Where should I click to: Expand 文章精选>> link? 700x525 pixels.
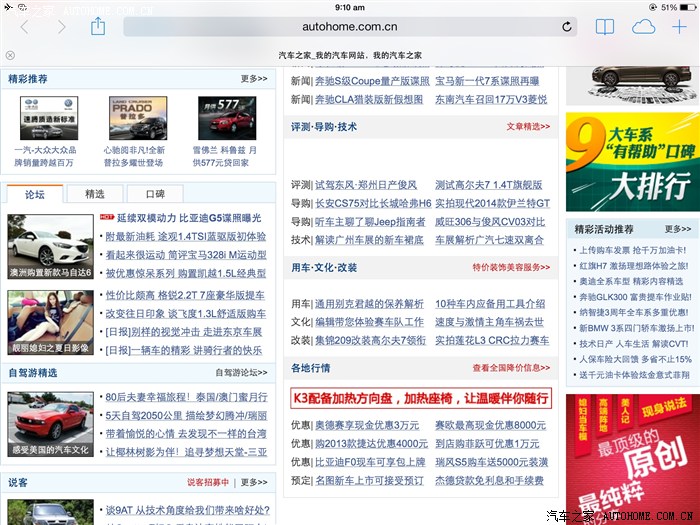[528, 127]
